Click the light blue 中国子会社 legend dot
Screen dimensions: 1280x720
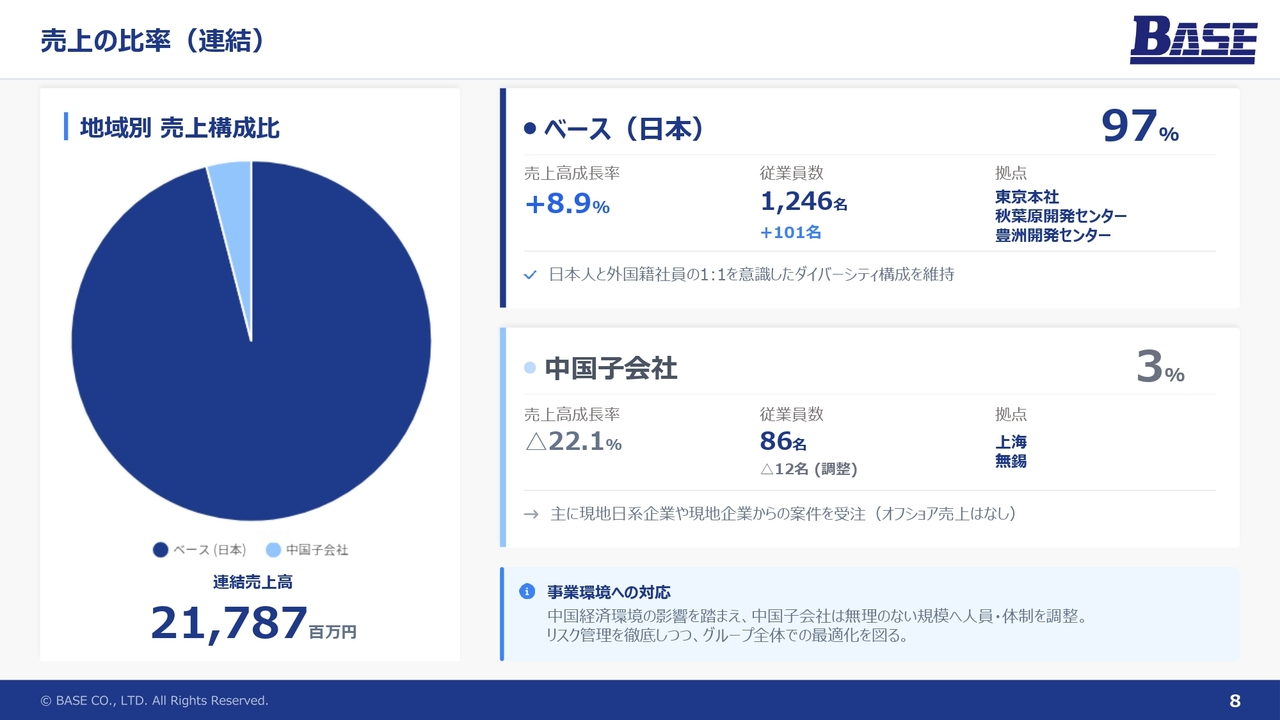coord(273,550)
